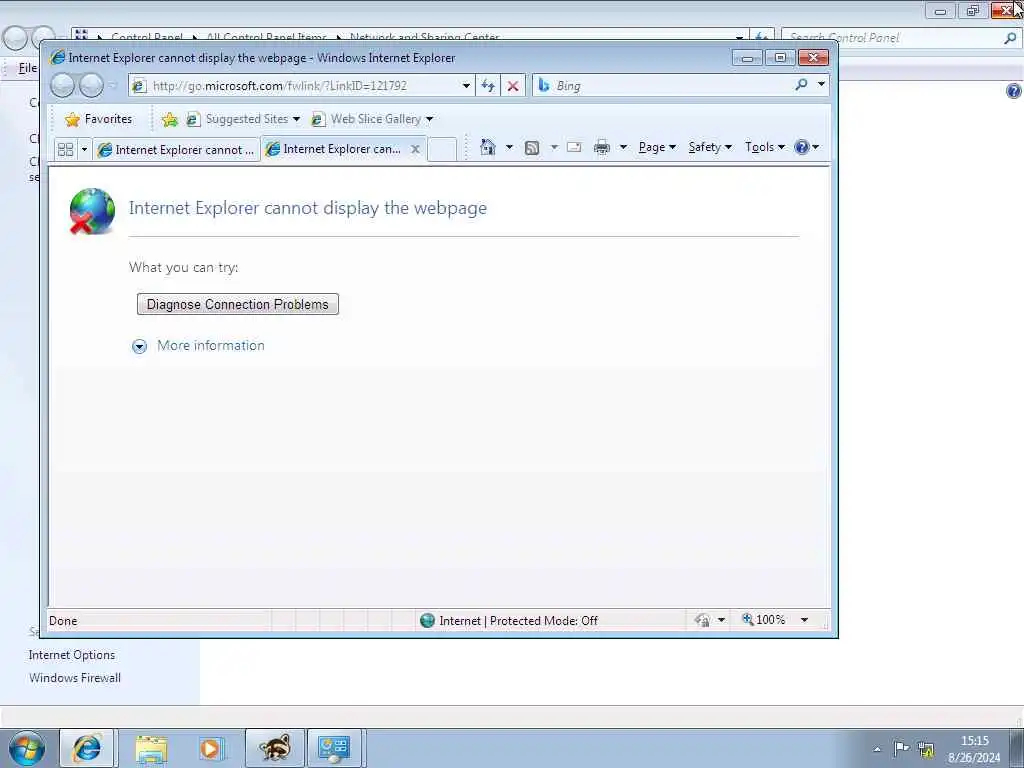
Task: Click the Bing search magnifier icon
Action: pos(801,85)
